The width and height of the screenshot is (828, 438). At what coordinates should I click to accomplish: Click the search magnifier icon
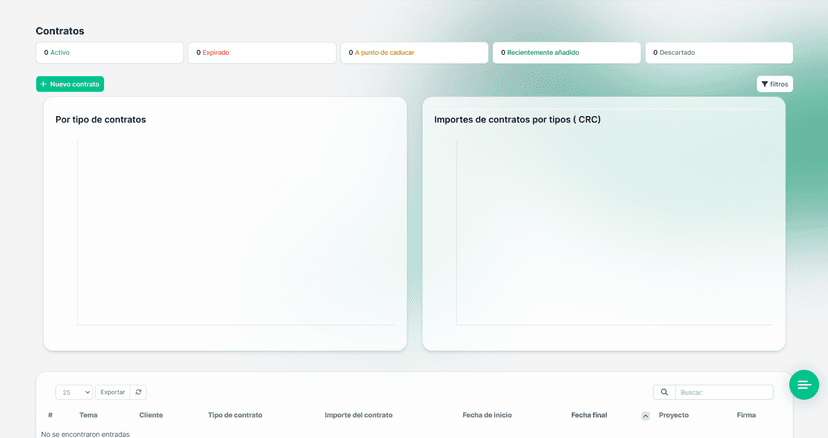coord(664,392)
